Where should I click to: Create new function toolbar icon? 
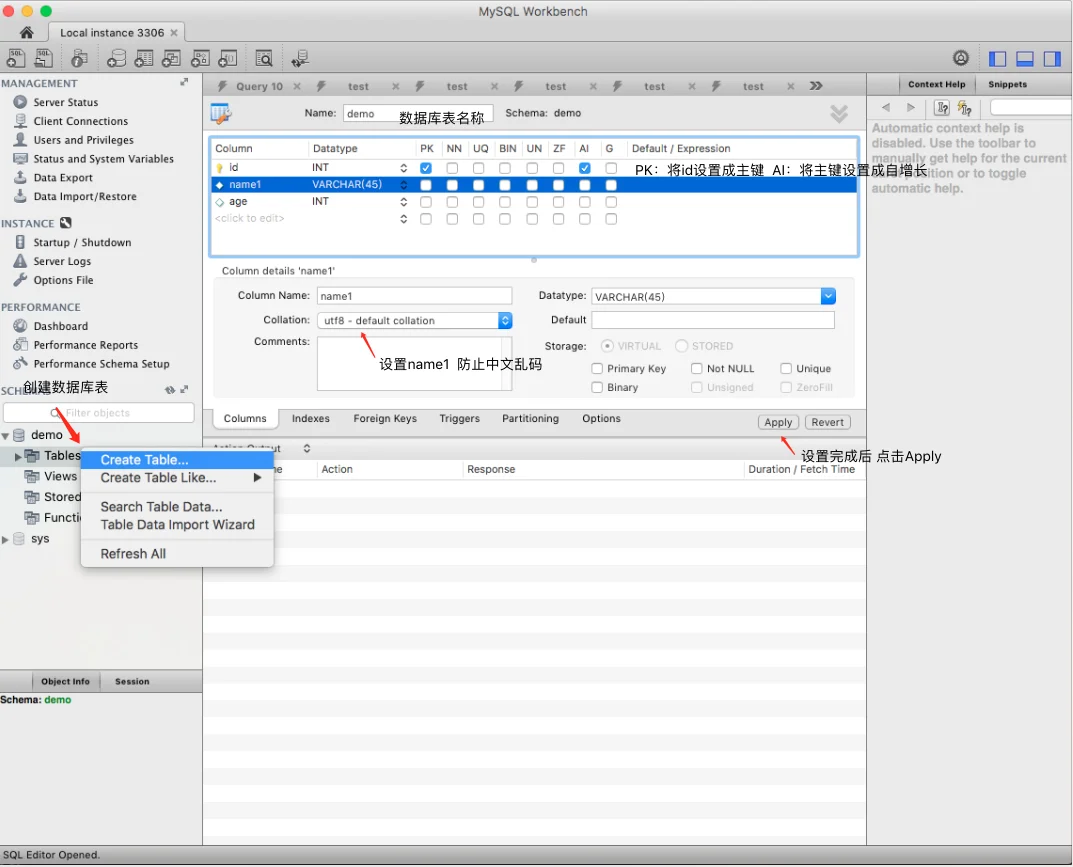click(227, 58)
